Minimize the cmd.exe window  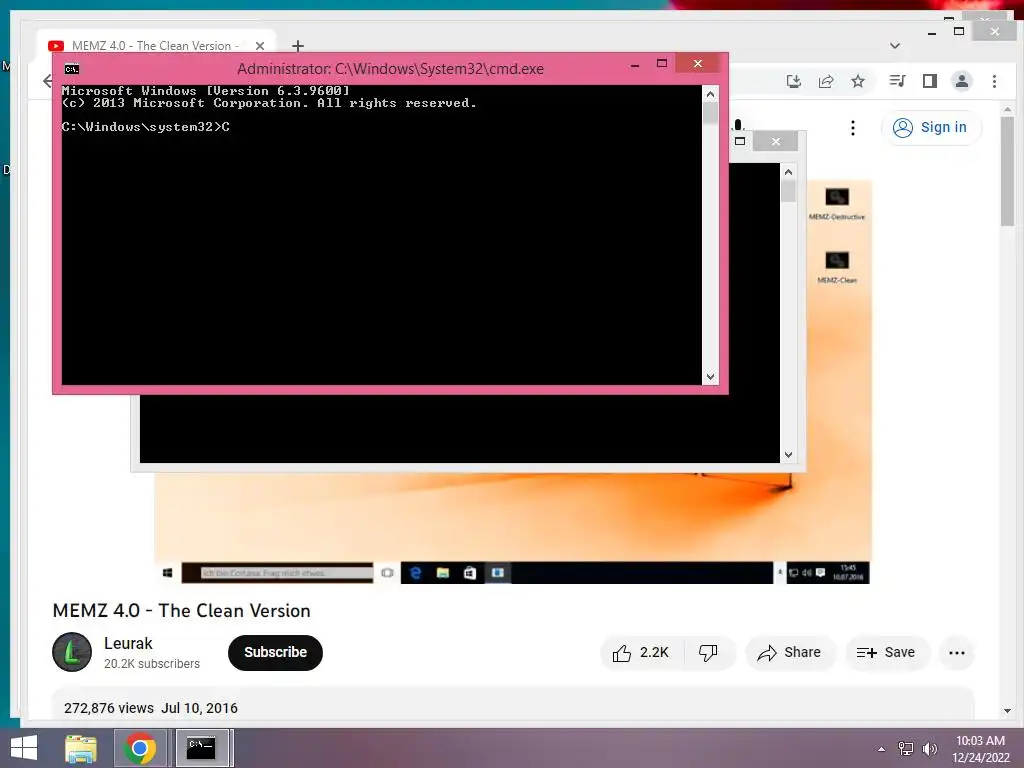635,65
